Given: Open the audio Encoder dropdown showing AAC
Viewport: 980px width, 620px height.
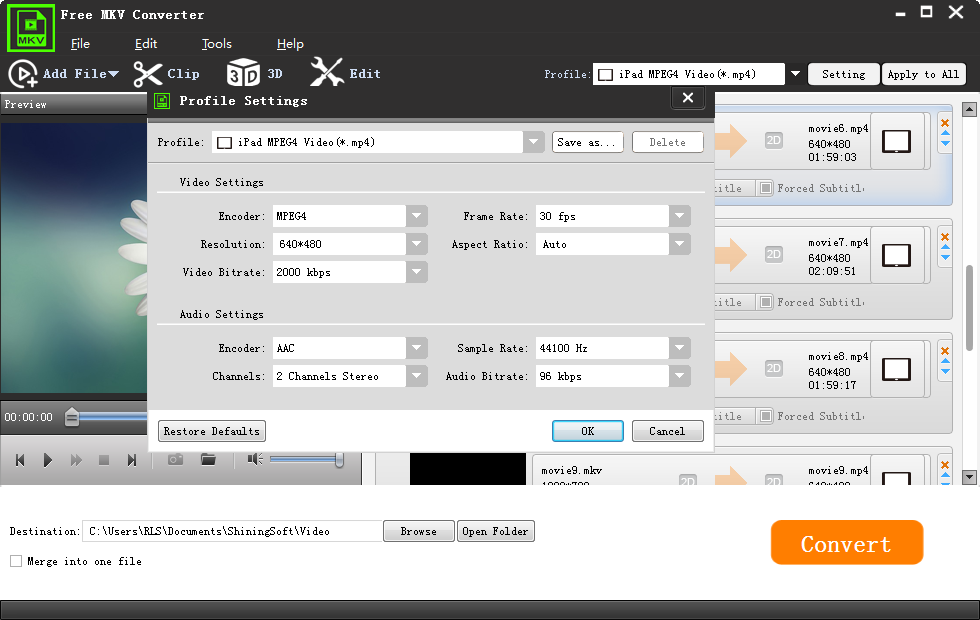Looking at the screenshot, I should click(x=416, y=348).
